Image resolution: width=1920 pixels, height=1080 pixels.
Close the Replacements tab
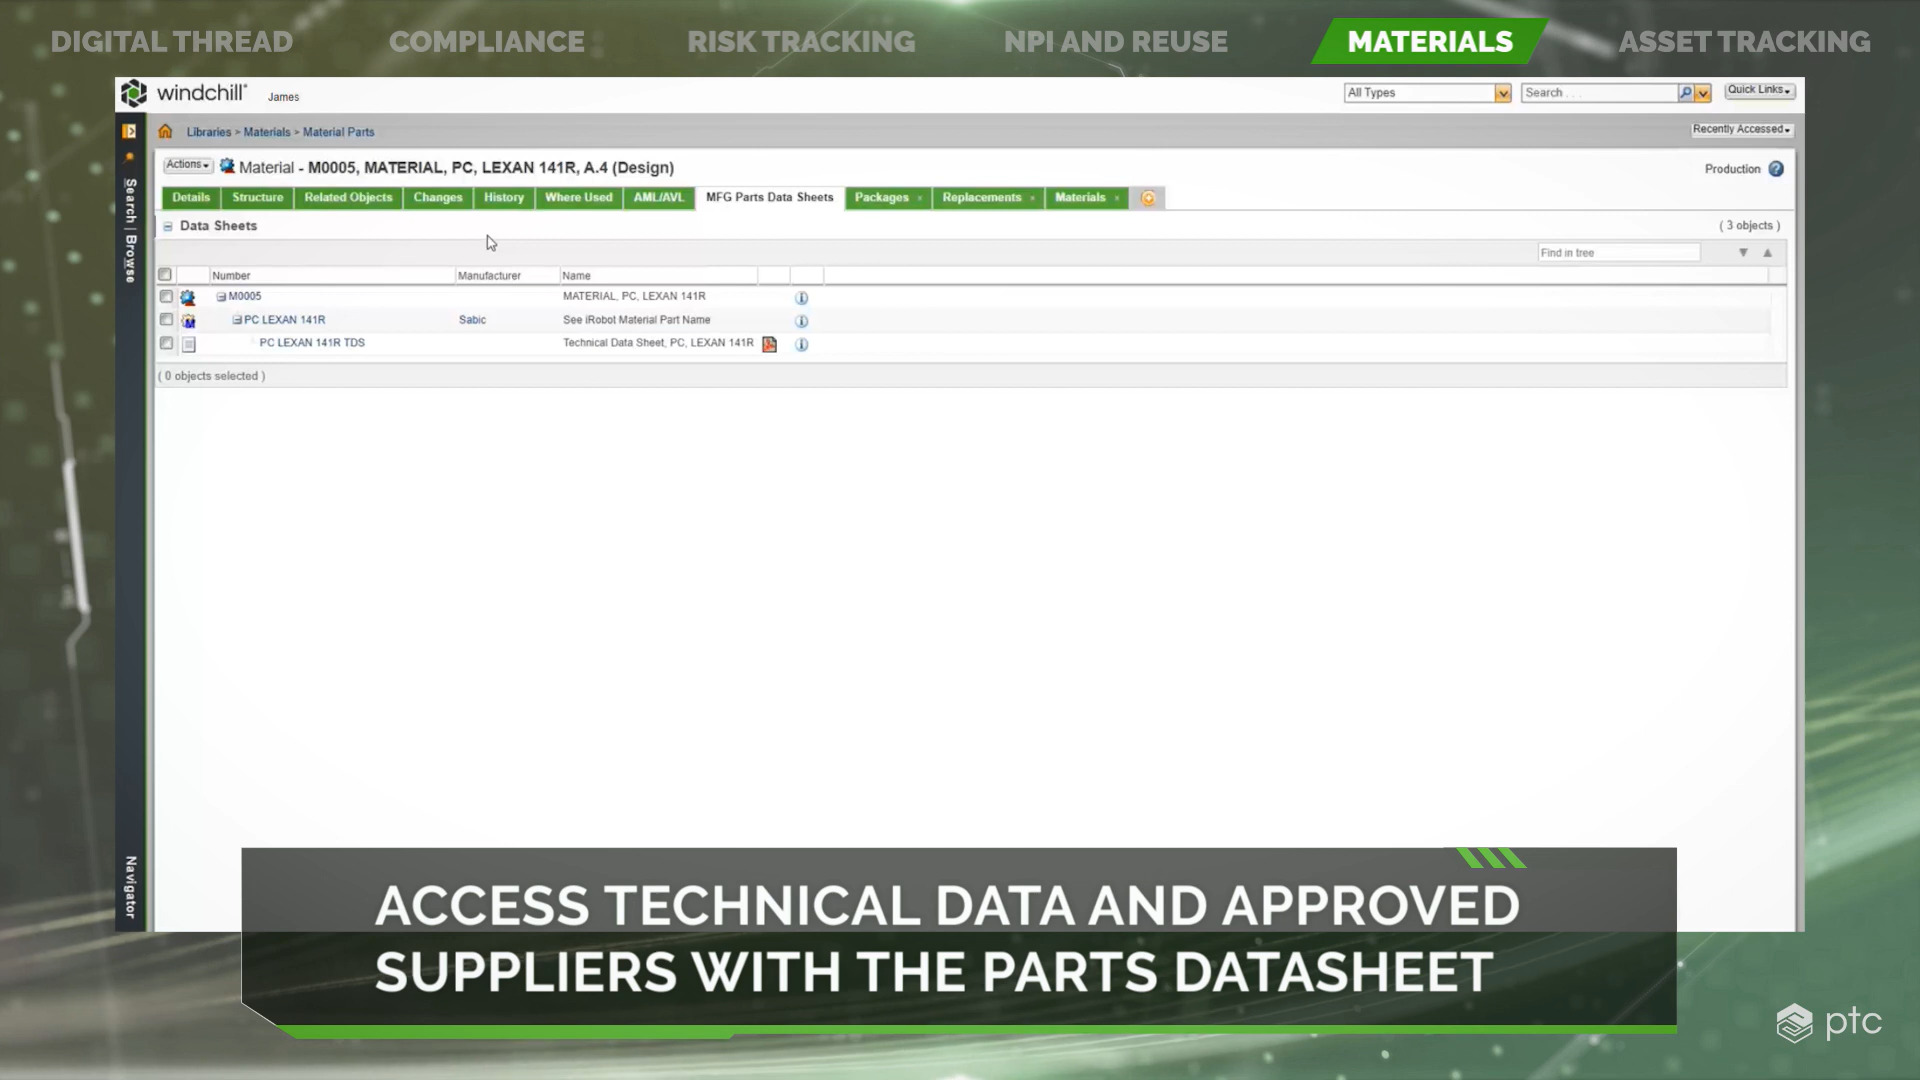point(1032,198)
